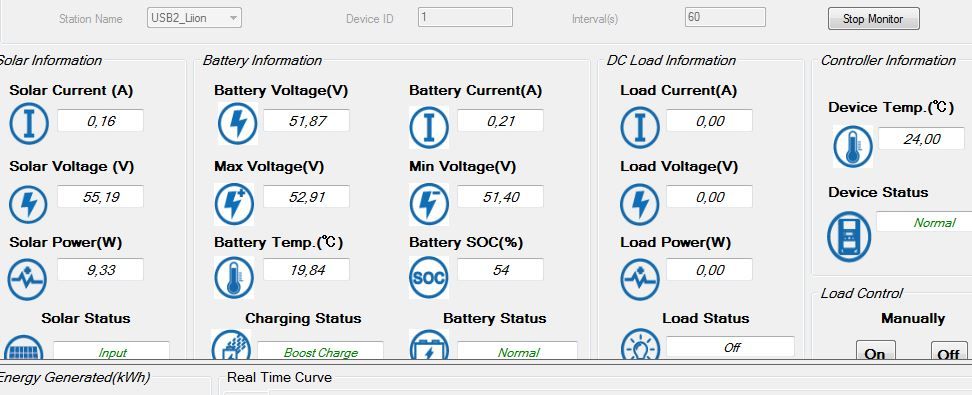Select Battery Temp value 19,84
This screenshot has width=972, height=395.
[306, 270]
